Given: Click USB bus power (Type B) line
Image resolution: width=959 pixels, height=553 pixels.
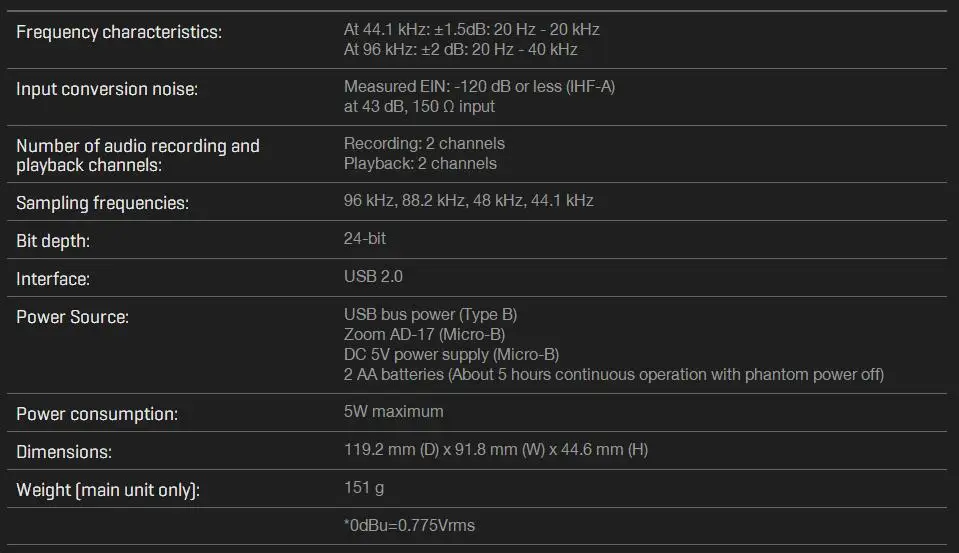Looking at the screenshot, I should click(431, 314).
